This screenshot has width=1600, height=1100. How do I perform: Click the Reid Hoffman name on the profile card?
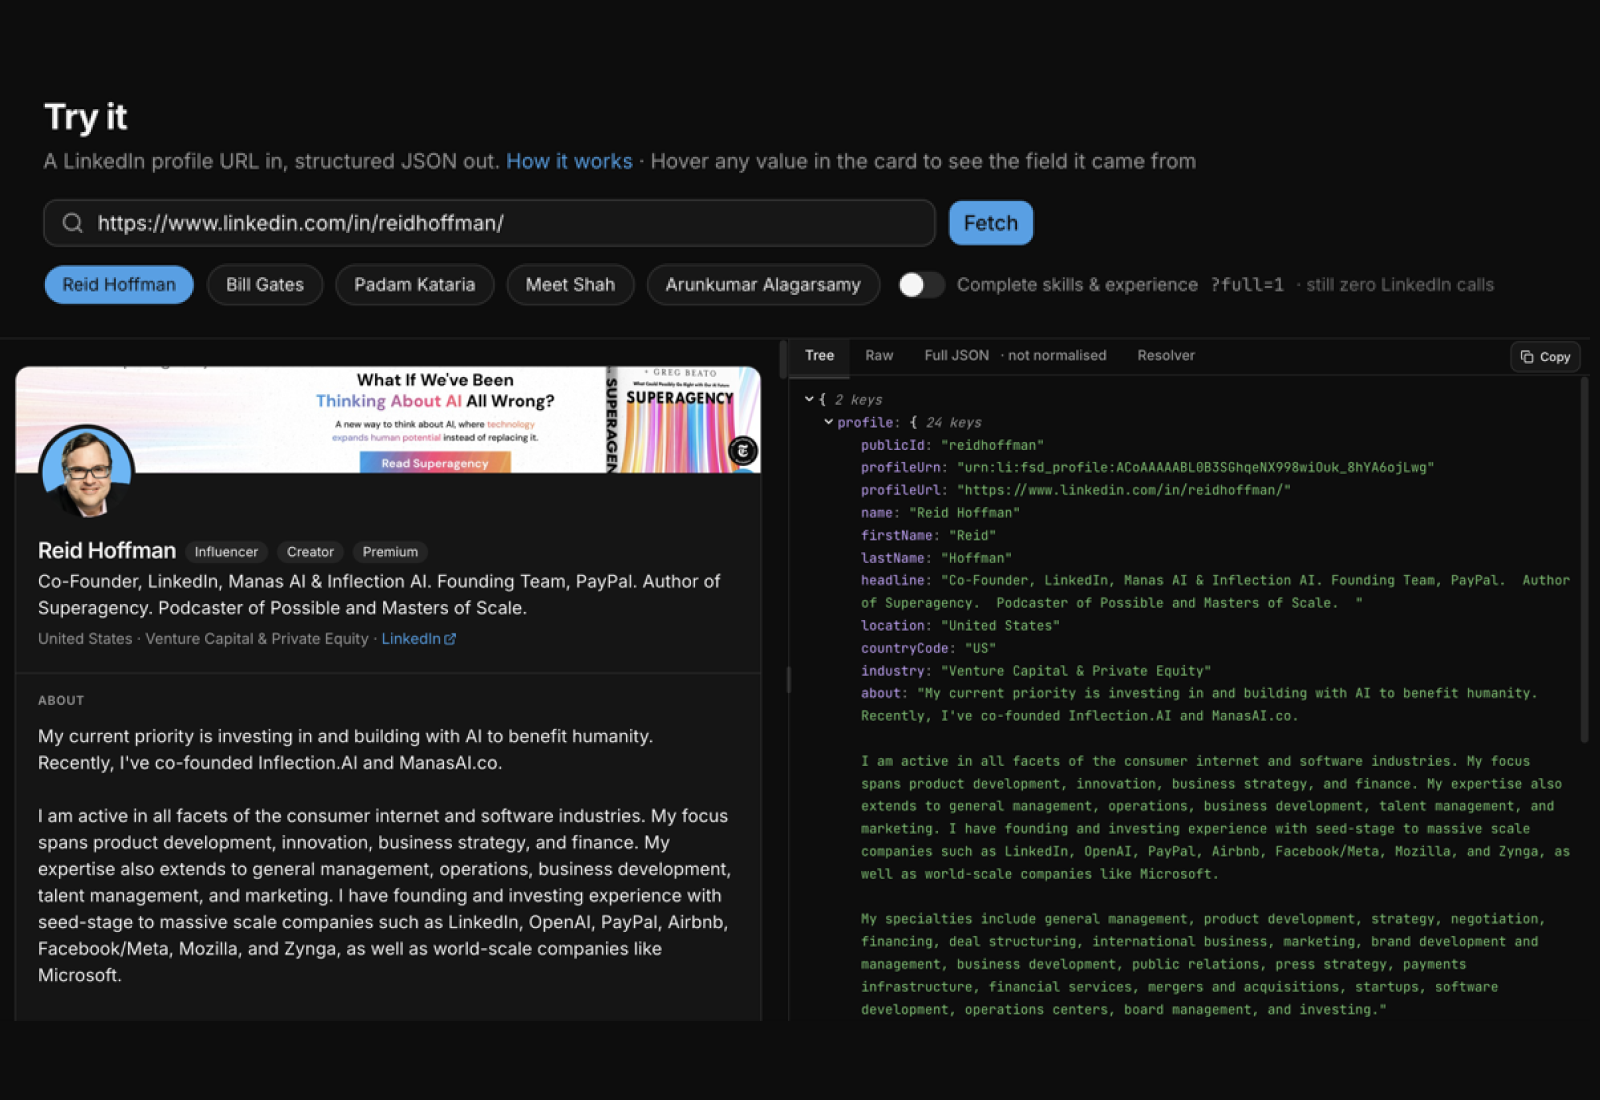click(107, 551)
